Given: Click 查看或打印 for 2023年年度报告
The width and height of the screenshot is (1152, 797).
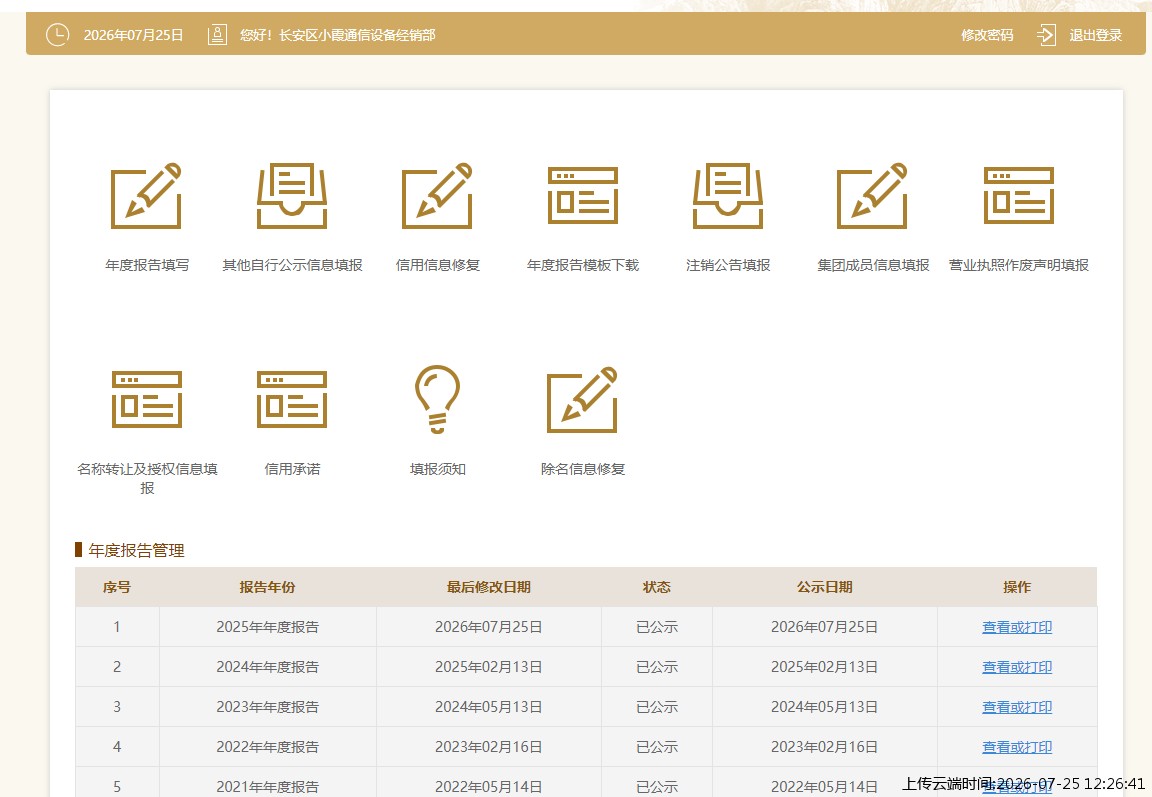Looking at the screenshot, I should [x=1017, y=707].
